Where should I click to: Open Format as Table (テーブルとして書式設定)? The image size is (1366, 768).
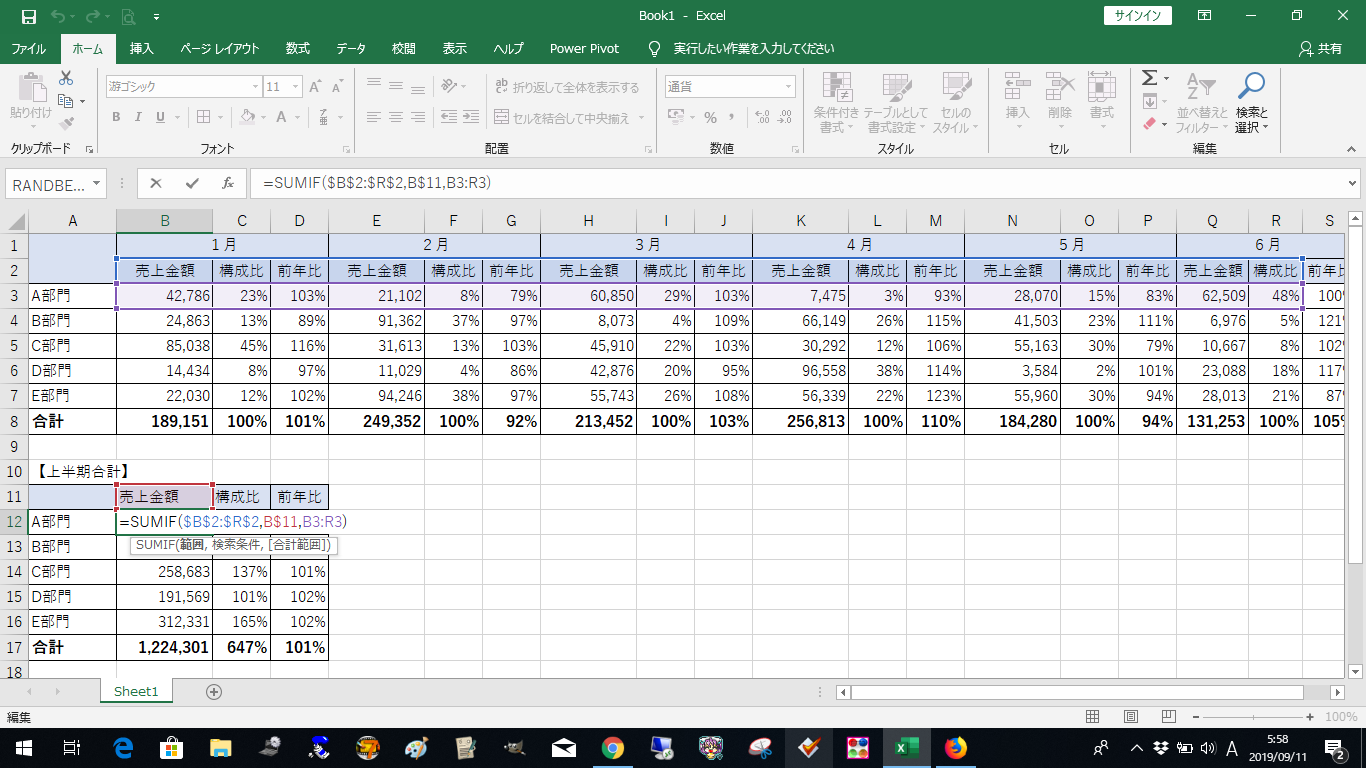pyautogui.click(x=896, y=103)
